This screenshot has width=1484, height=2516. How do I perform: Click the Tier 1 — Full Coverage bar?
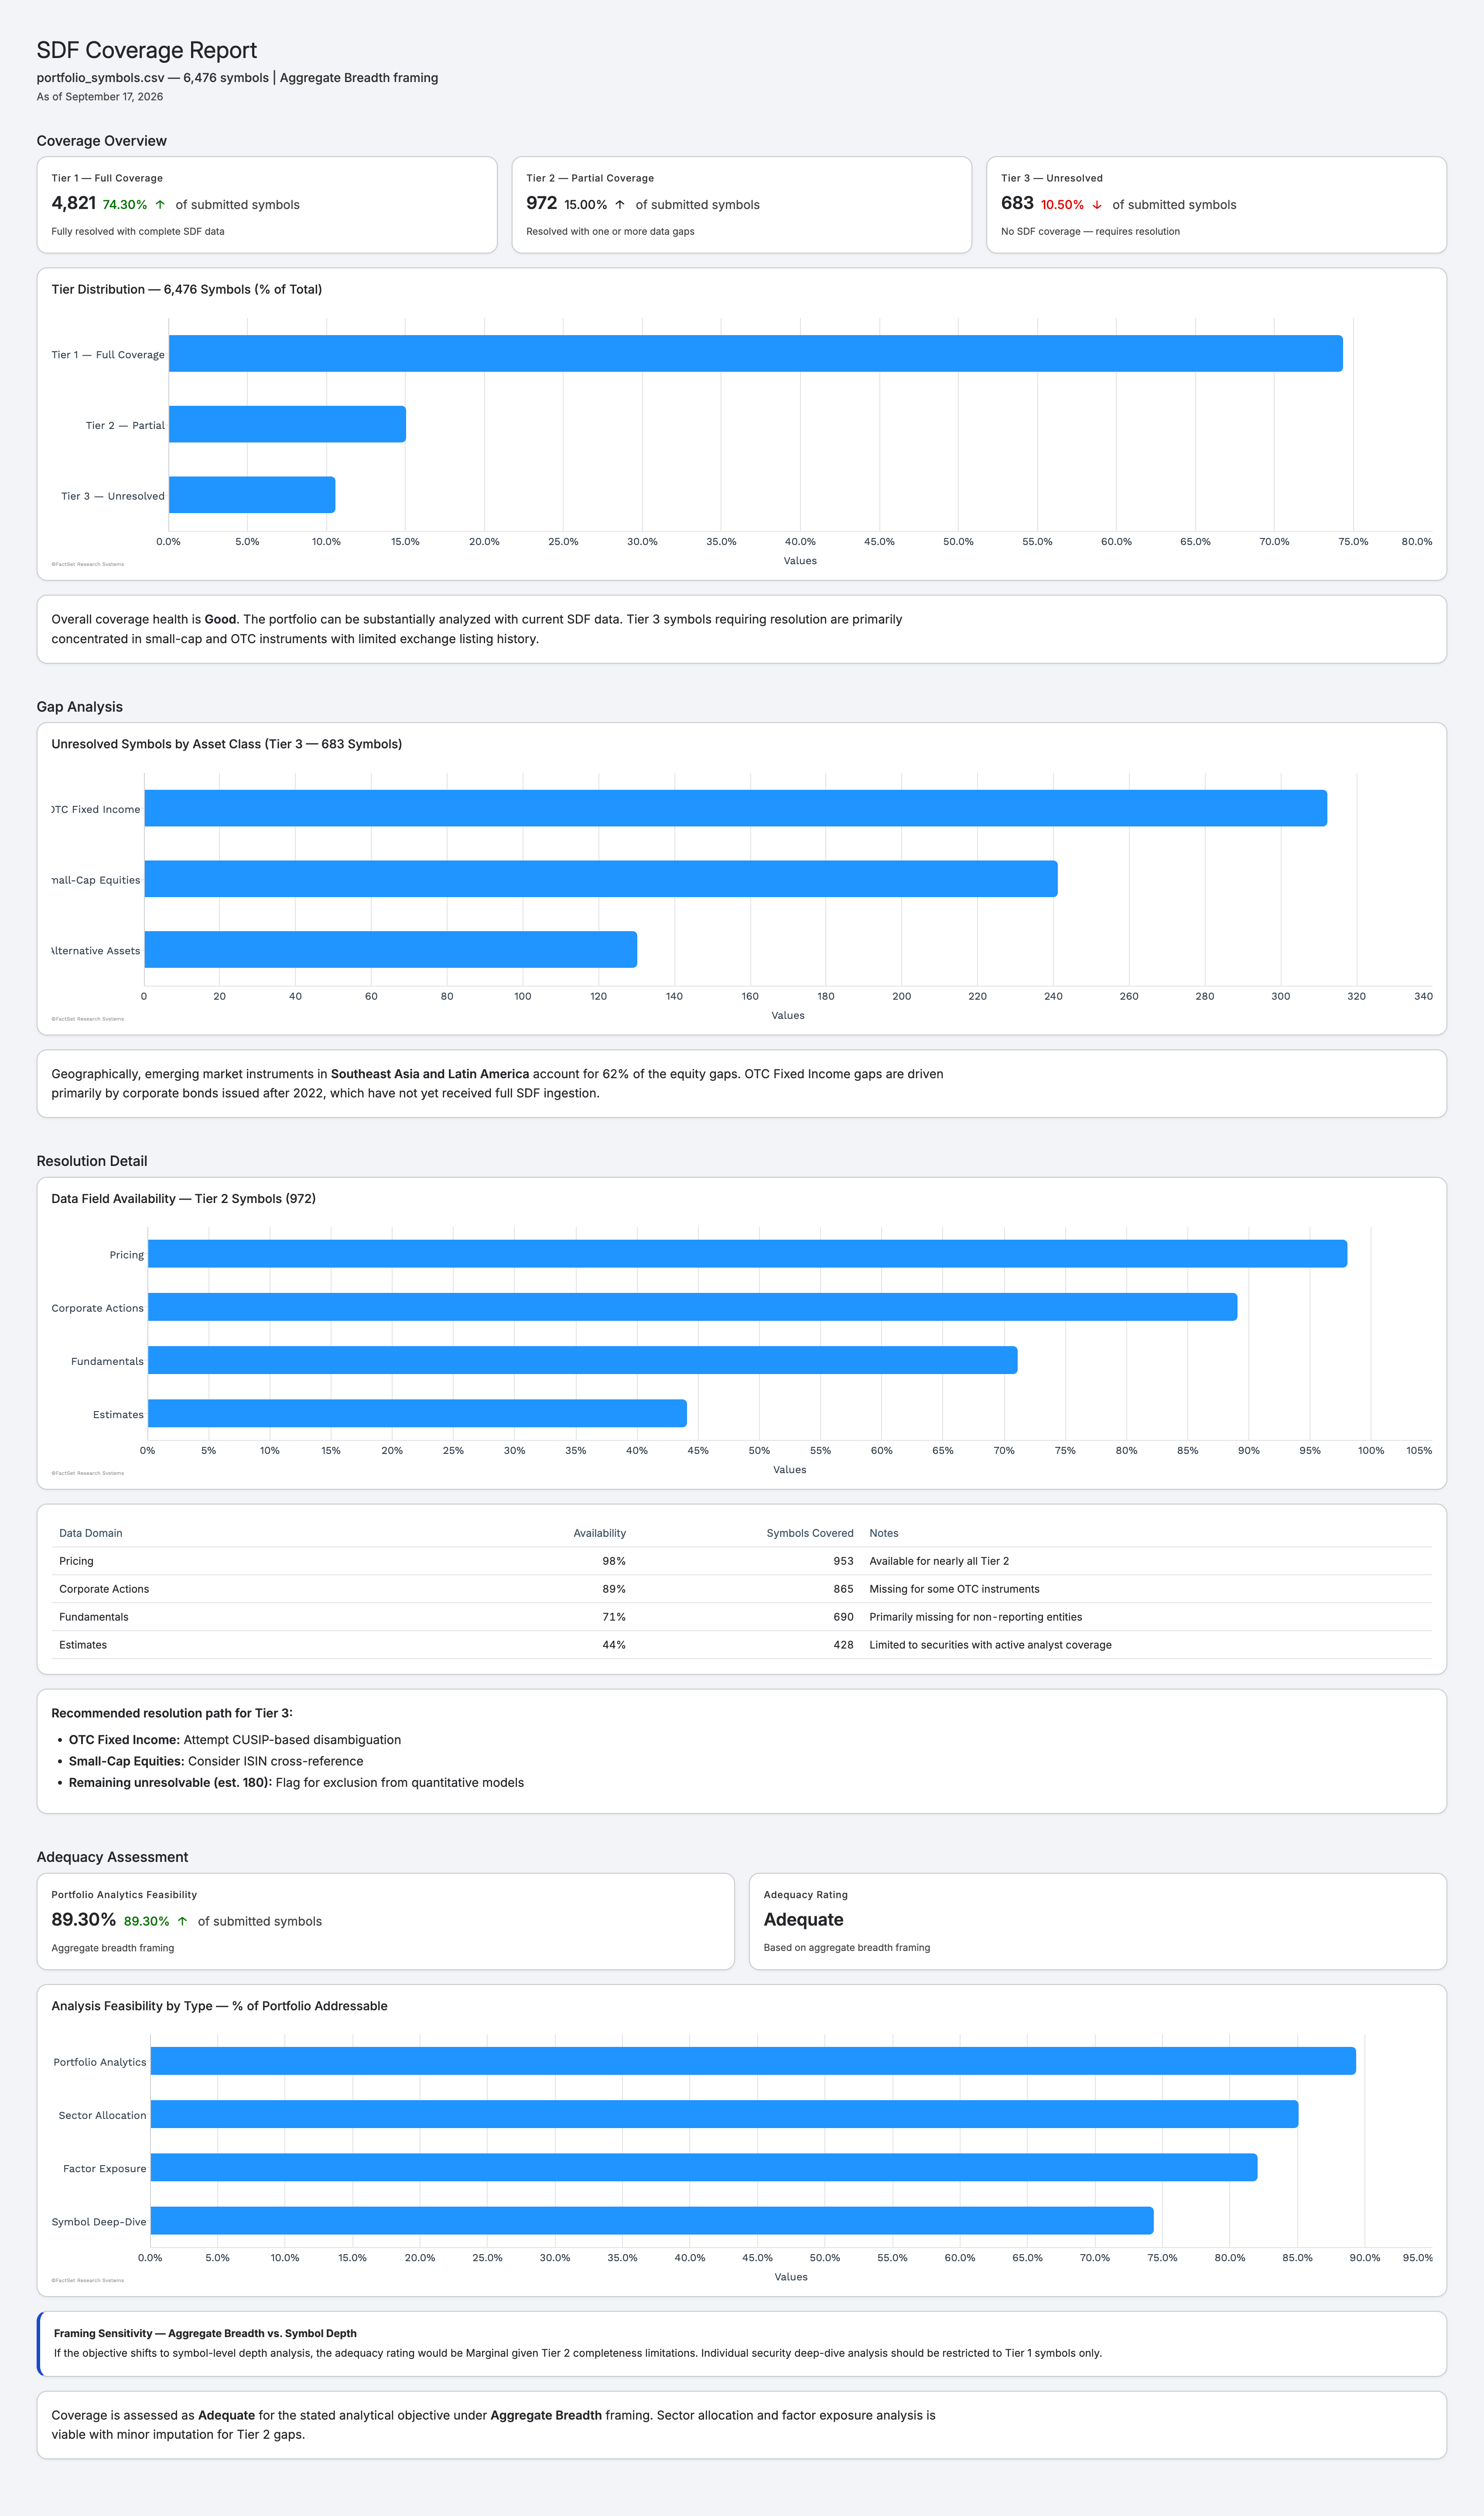pyautogui.click(x=756, y=354)
